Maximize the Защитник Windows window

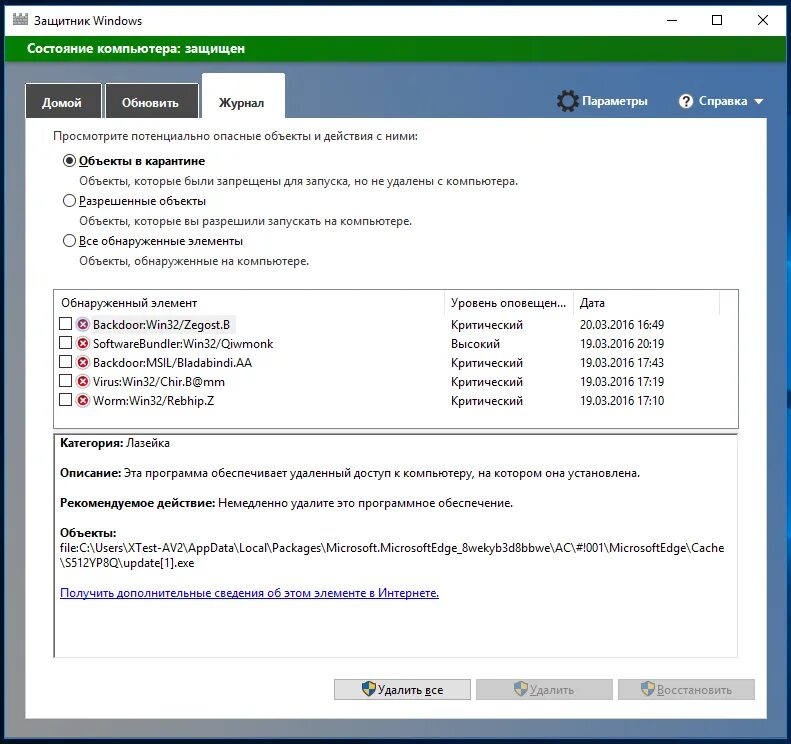coord(717,20)
